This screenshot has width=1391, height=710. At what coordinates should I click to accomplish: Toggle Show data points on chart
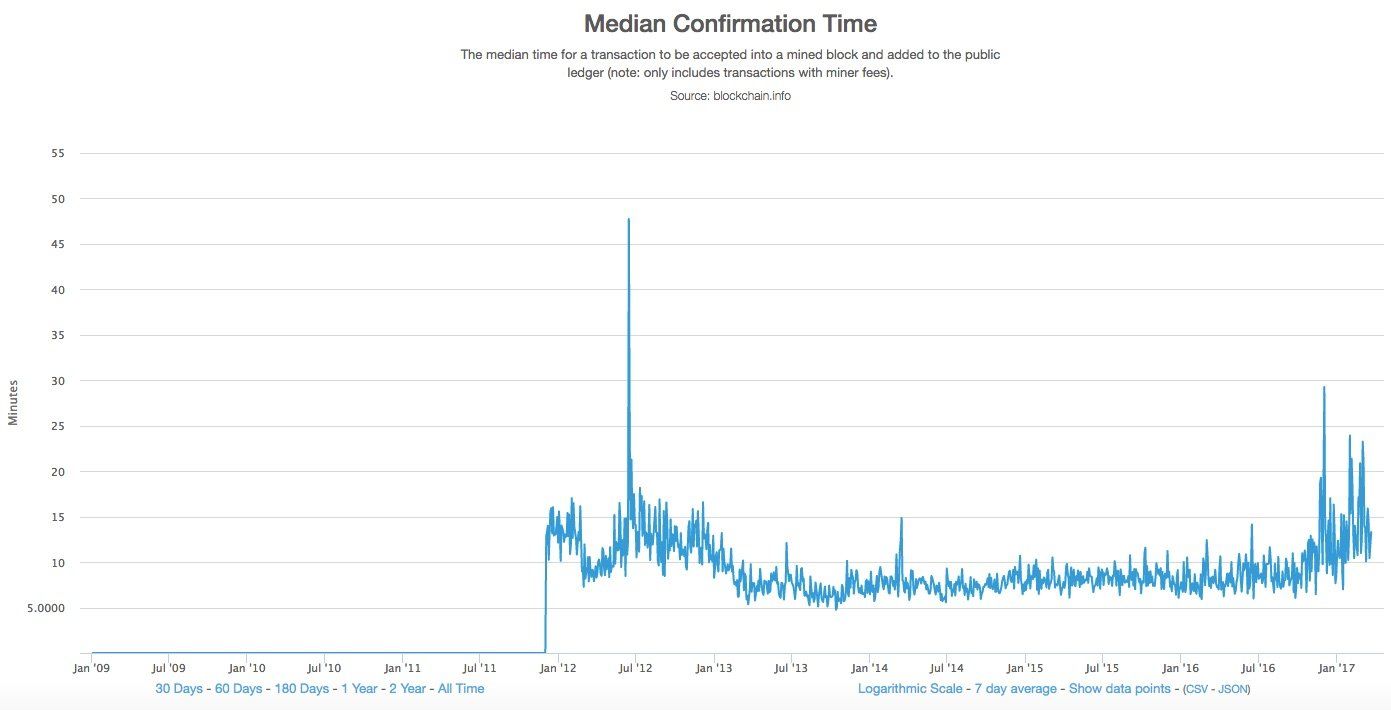pyautogui.click(x=1119, y=689)
